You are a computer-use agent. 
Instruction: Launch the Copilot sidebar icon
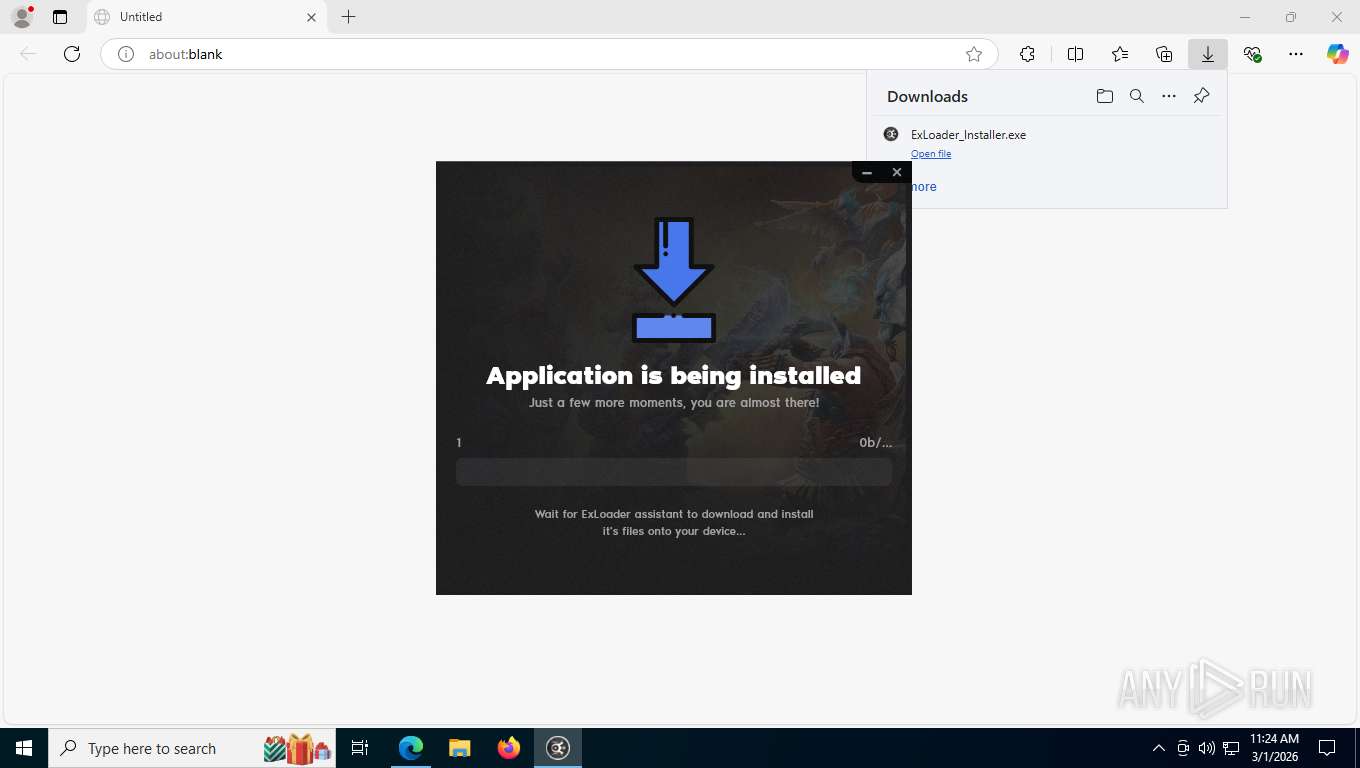[x=1338, y=54]
